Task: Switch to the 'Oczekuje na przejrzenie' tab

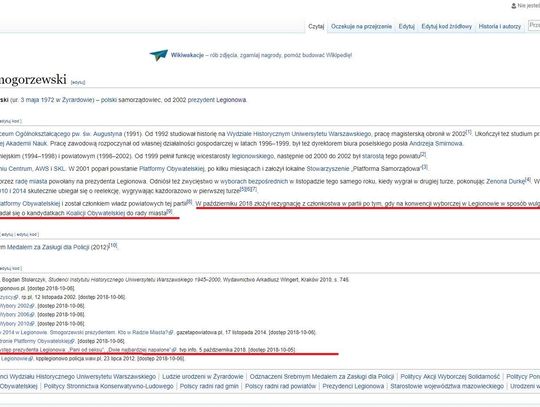Action: (x=361, y=27)
